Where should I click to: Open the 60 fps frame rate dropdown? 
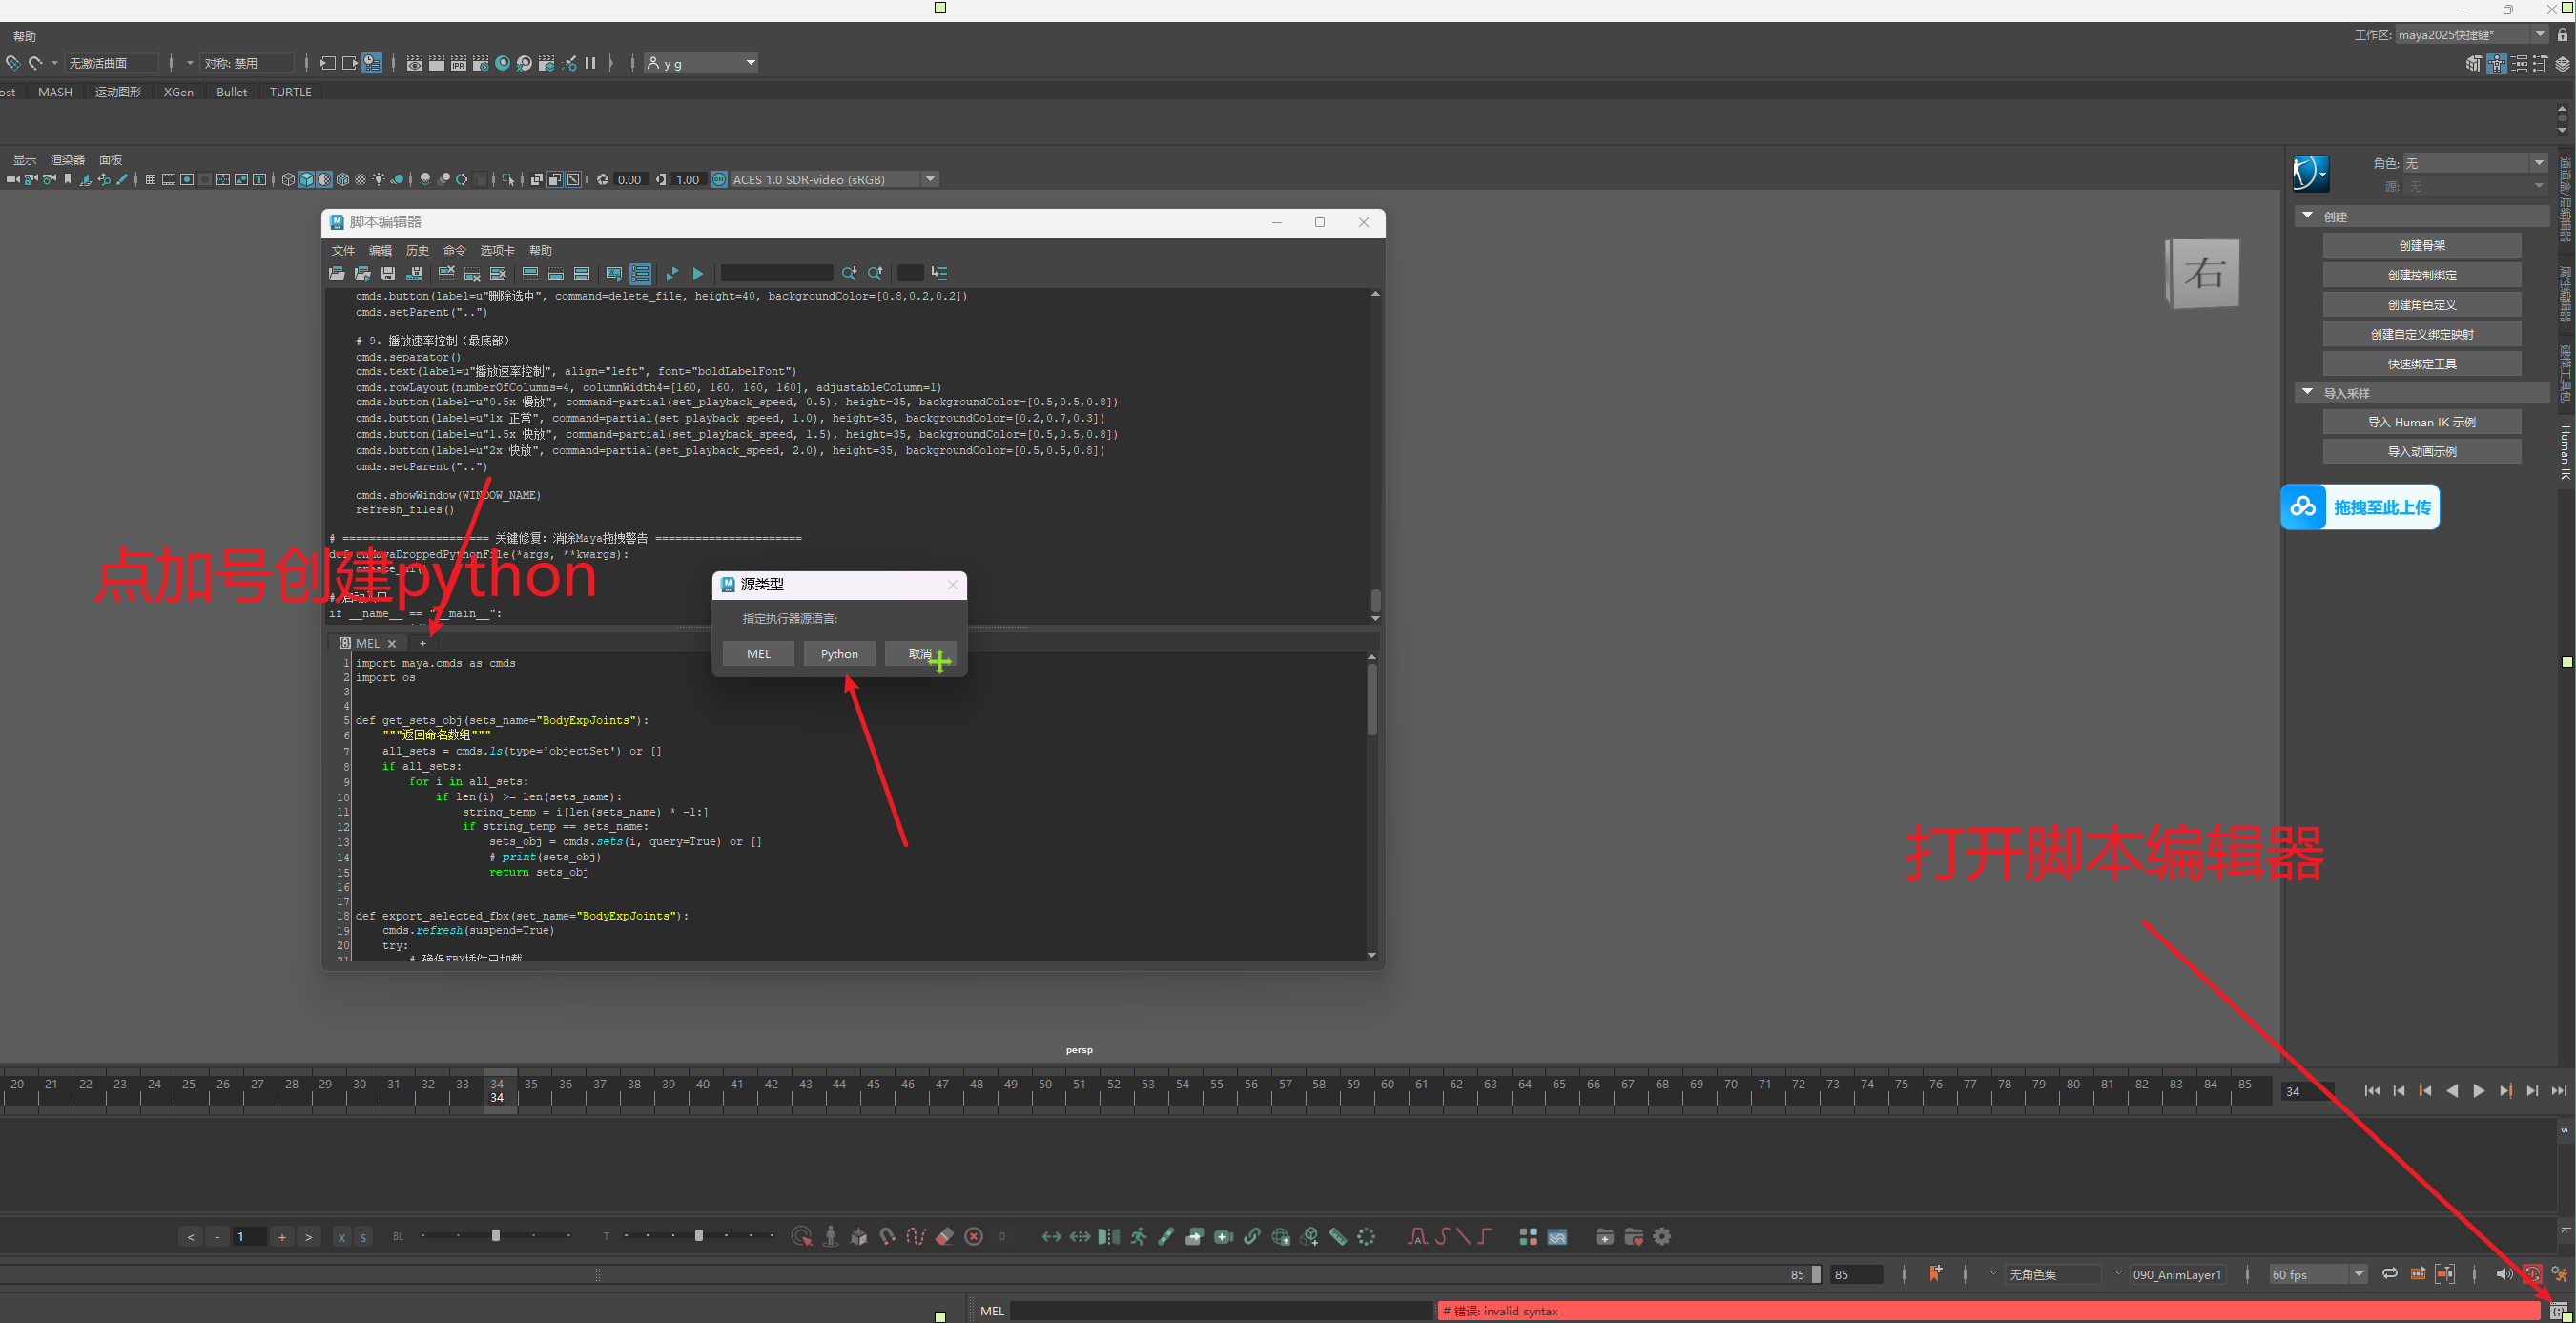pyautogui.click(x=2357, y=1274)
